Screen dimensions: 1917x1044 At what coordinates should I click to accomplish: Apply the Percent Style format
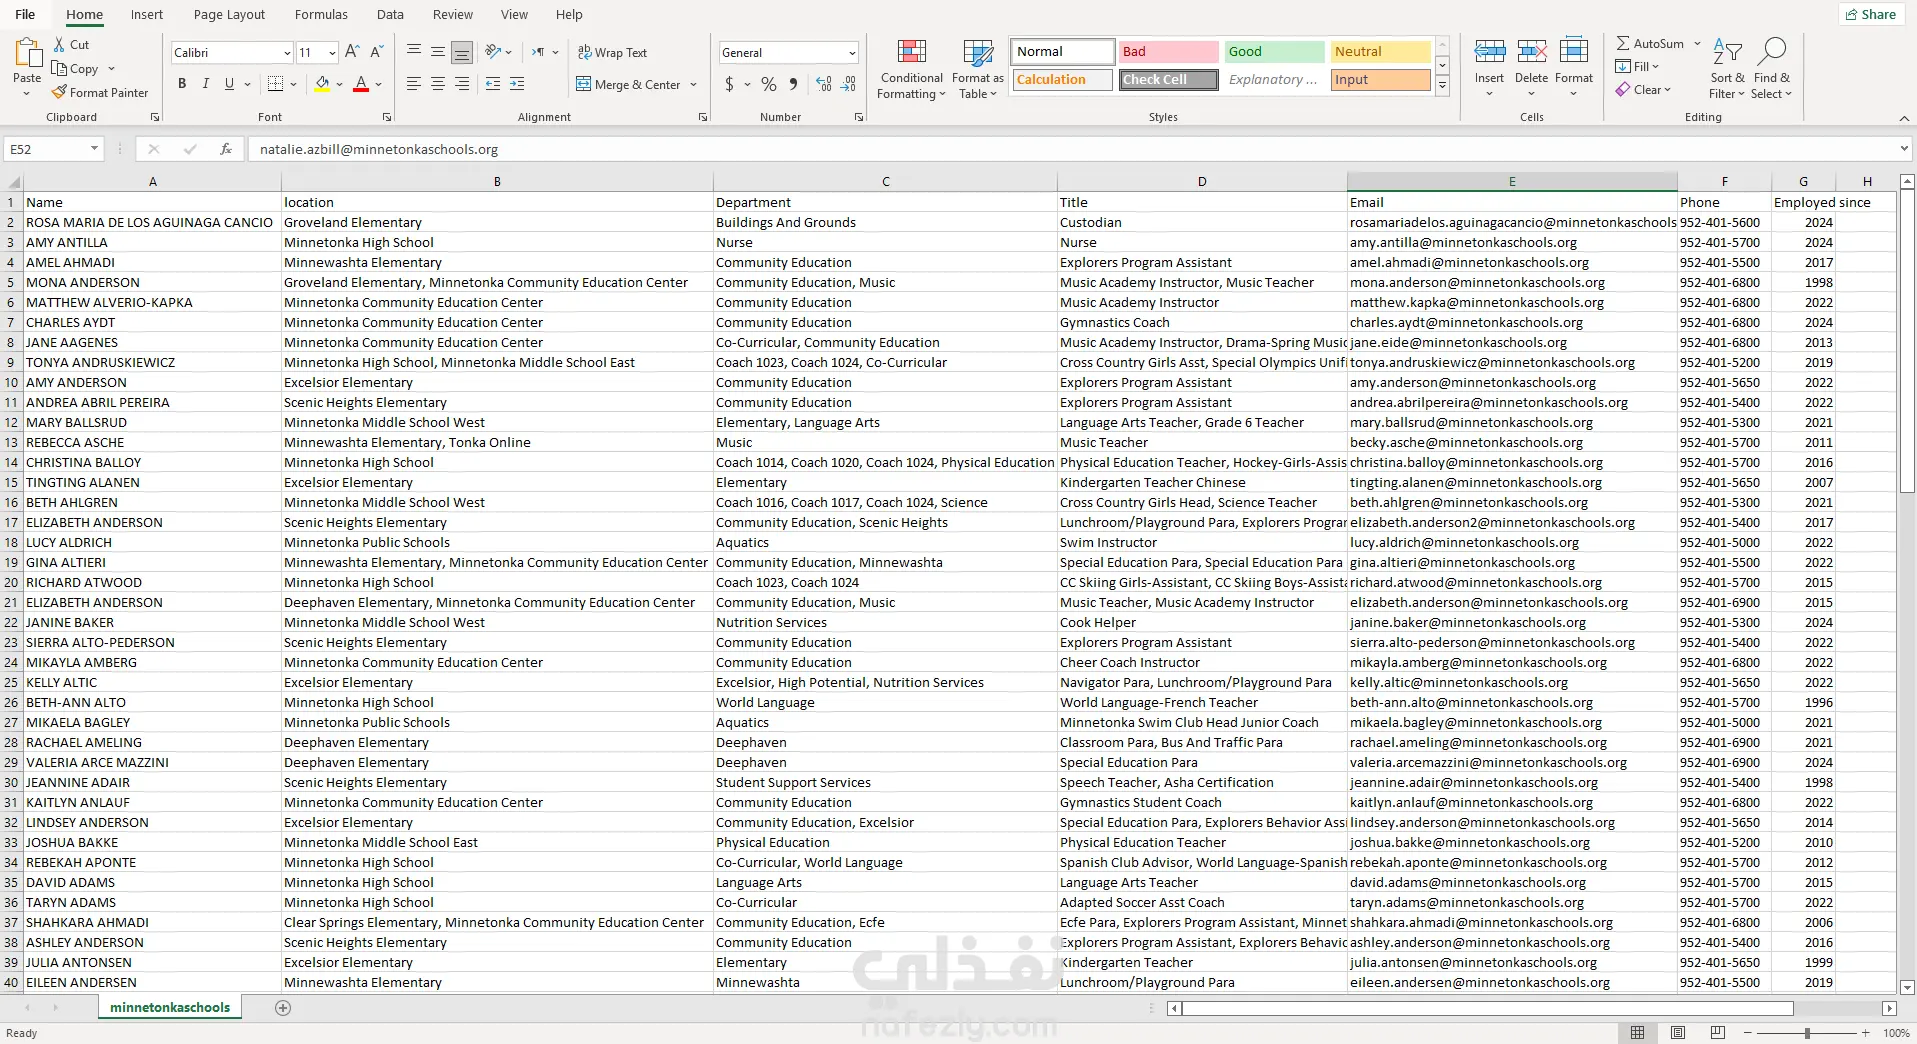pyautogui.click(x=769, y=84)
